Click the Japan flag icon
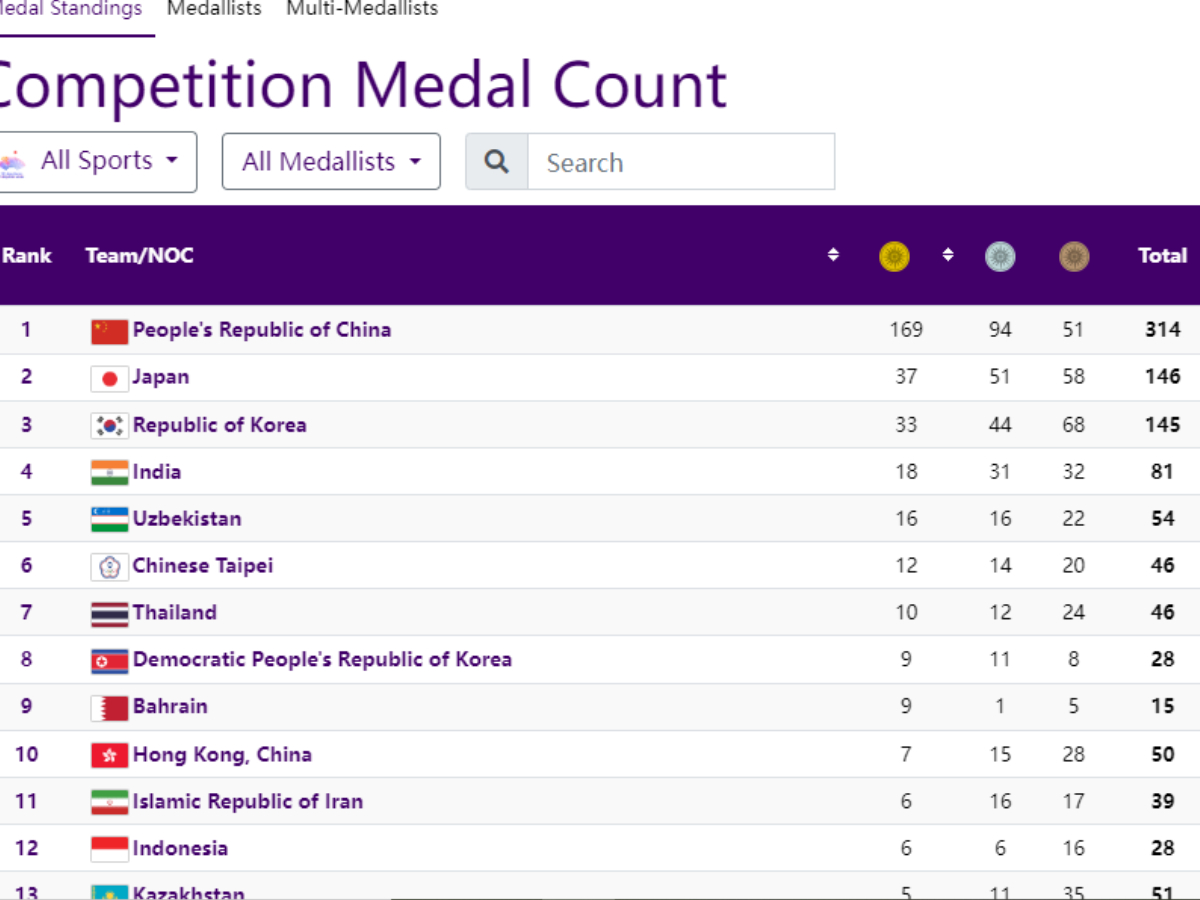 [x=109, y=377]
